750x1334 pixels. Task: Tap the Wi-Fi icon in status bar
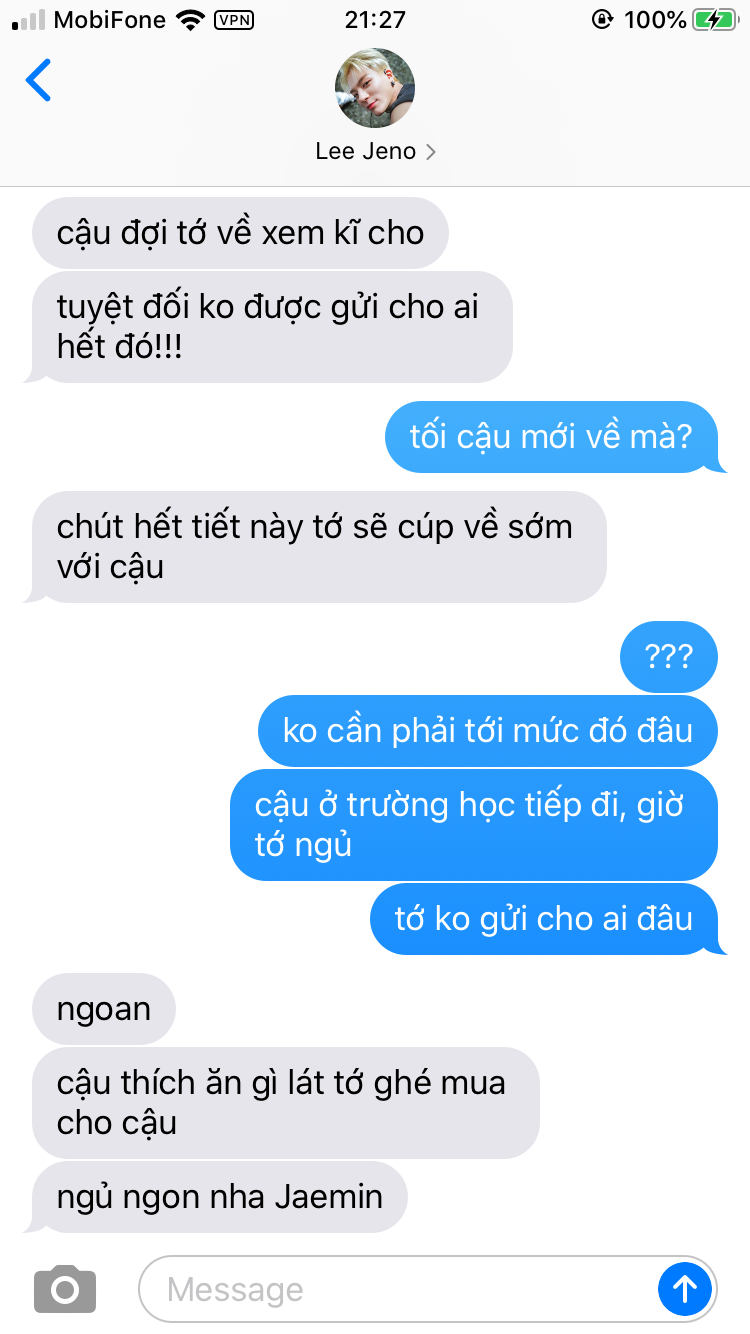188,20
